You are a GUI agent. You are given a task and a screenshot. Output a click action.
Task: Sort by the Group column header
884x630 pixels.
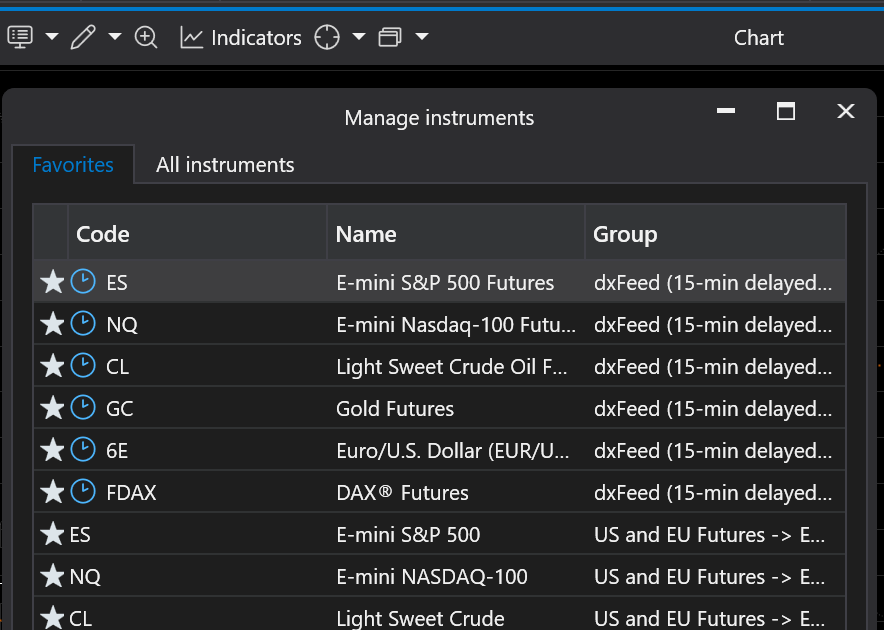(x=625, y=234)
